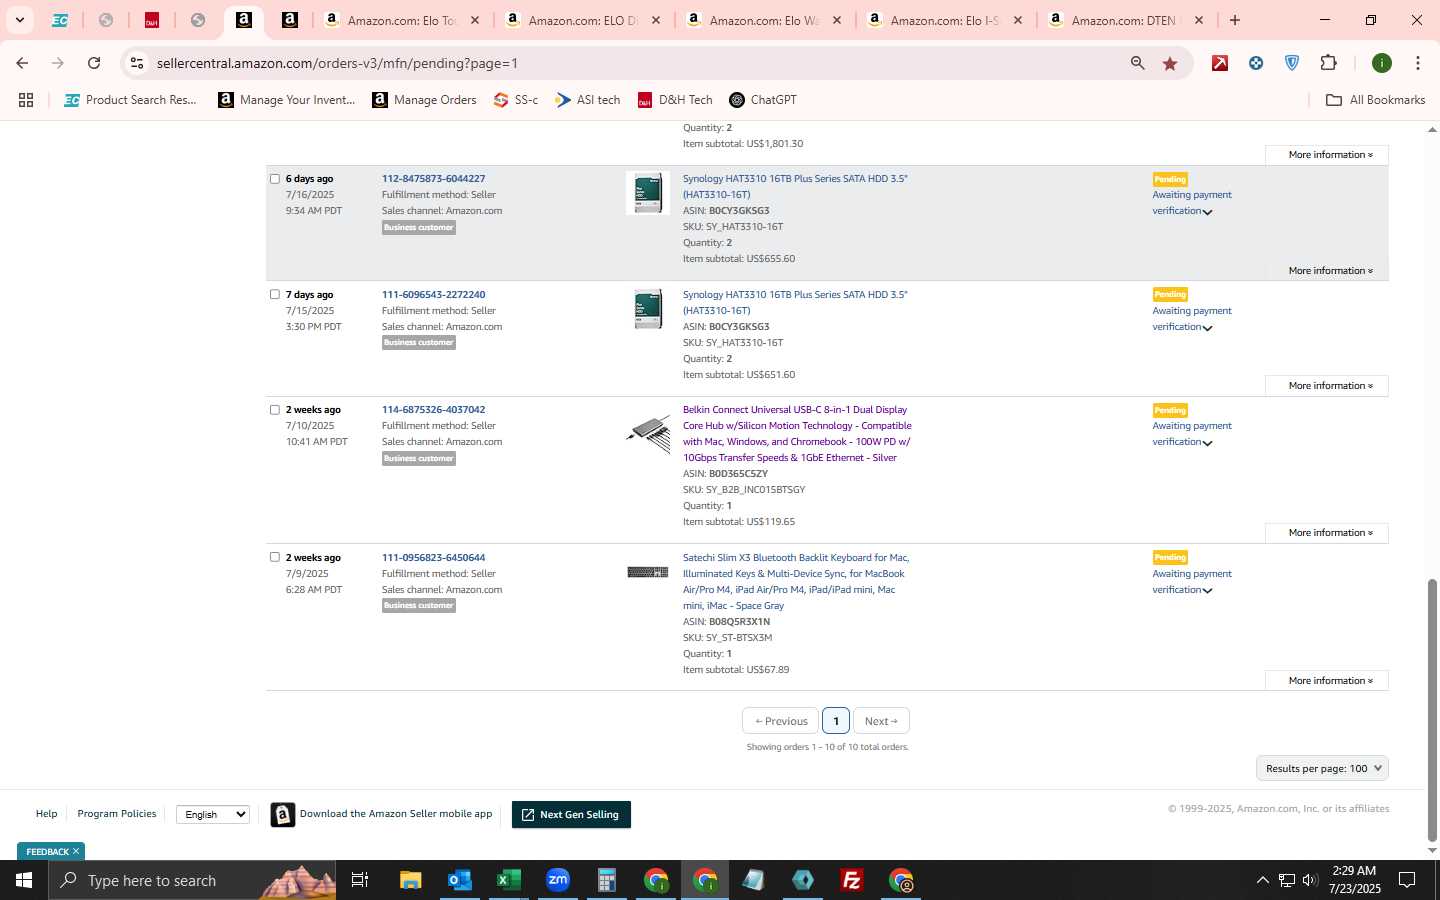
Task: Open the Chrome profile avatar
Action: pyautogui.click(x=1382, y=63)
